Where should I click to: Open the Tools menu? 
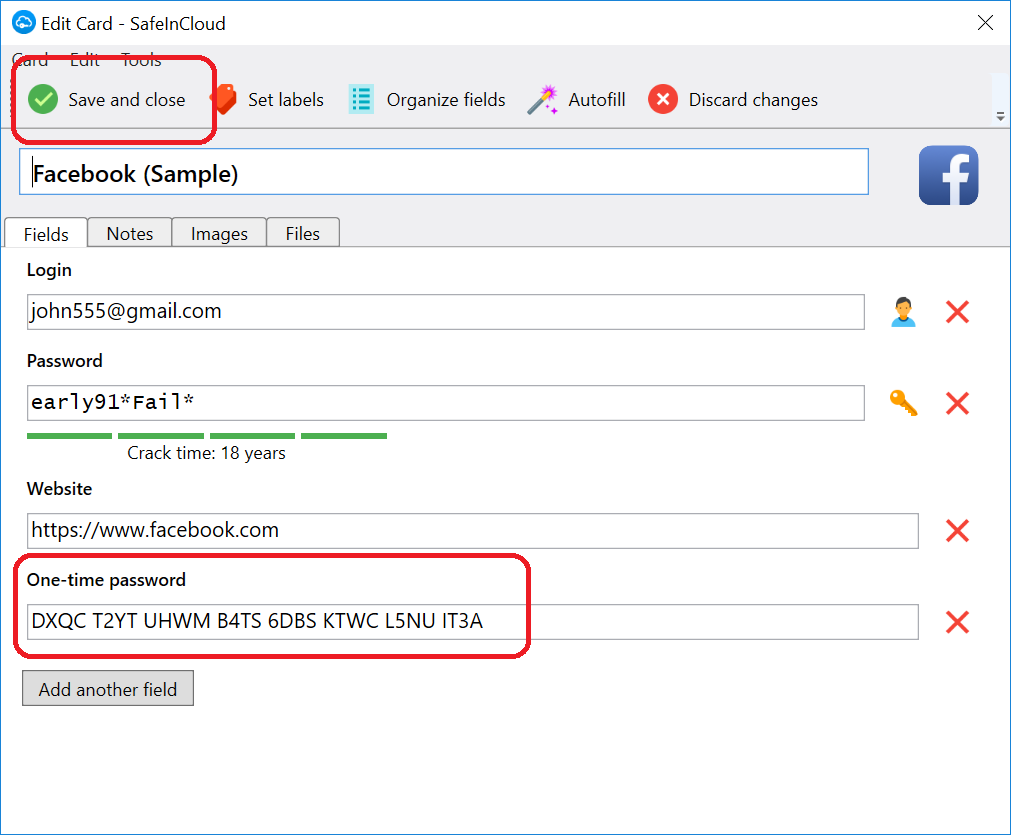[x=141, y=60]
